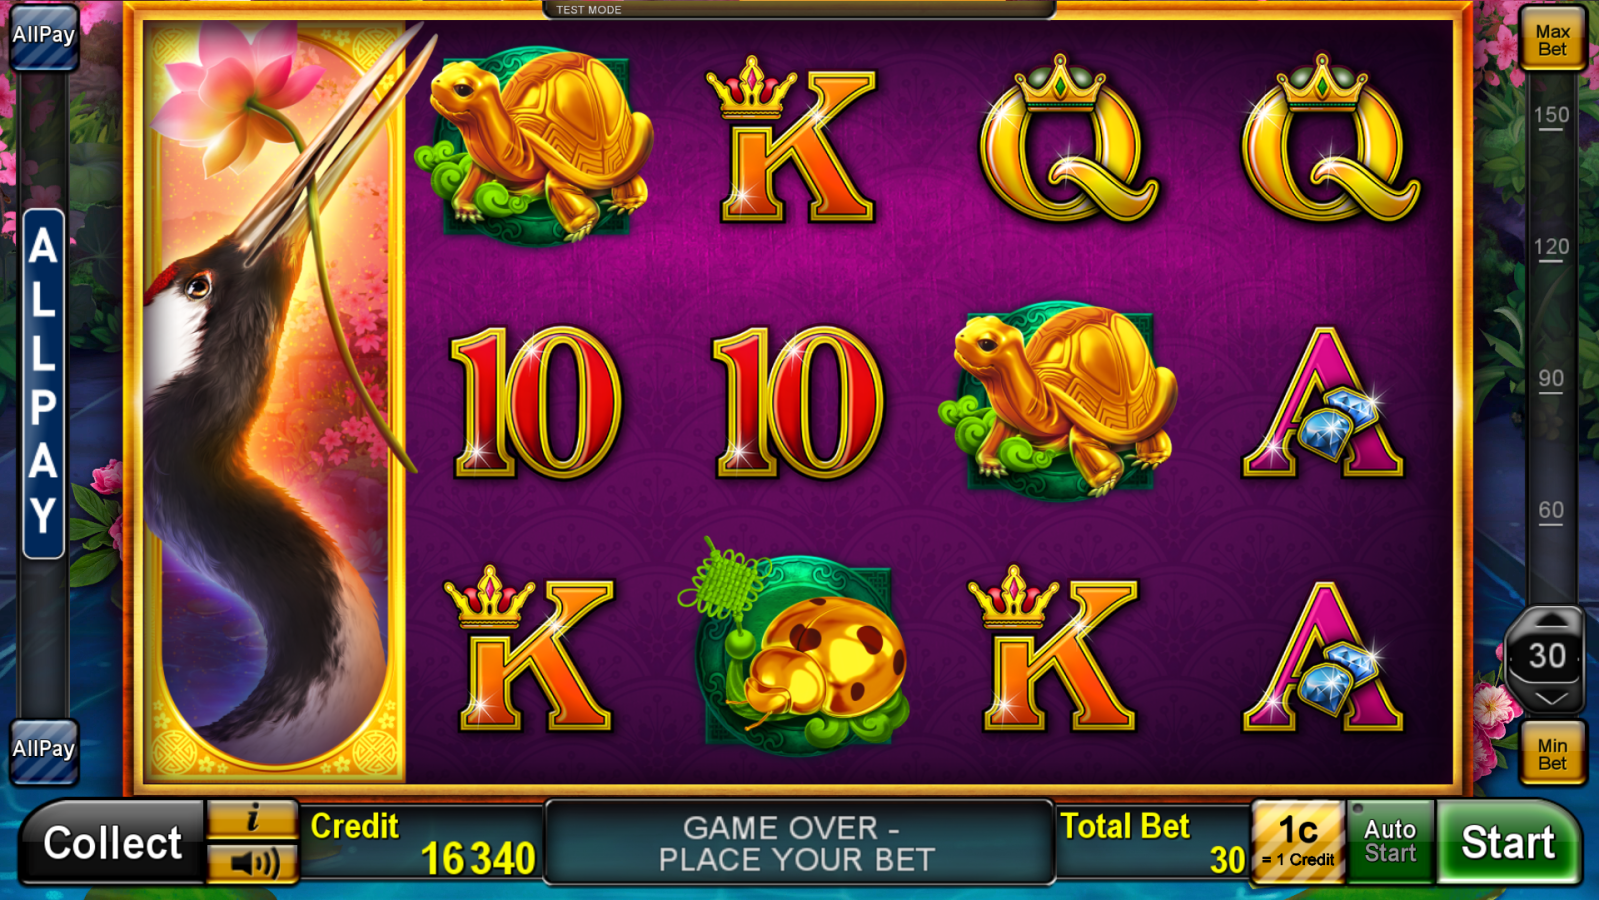The width and height of the screenshot is (1599, 900).
Task: Click the crane wild reel image
Action: pos(275,400)
